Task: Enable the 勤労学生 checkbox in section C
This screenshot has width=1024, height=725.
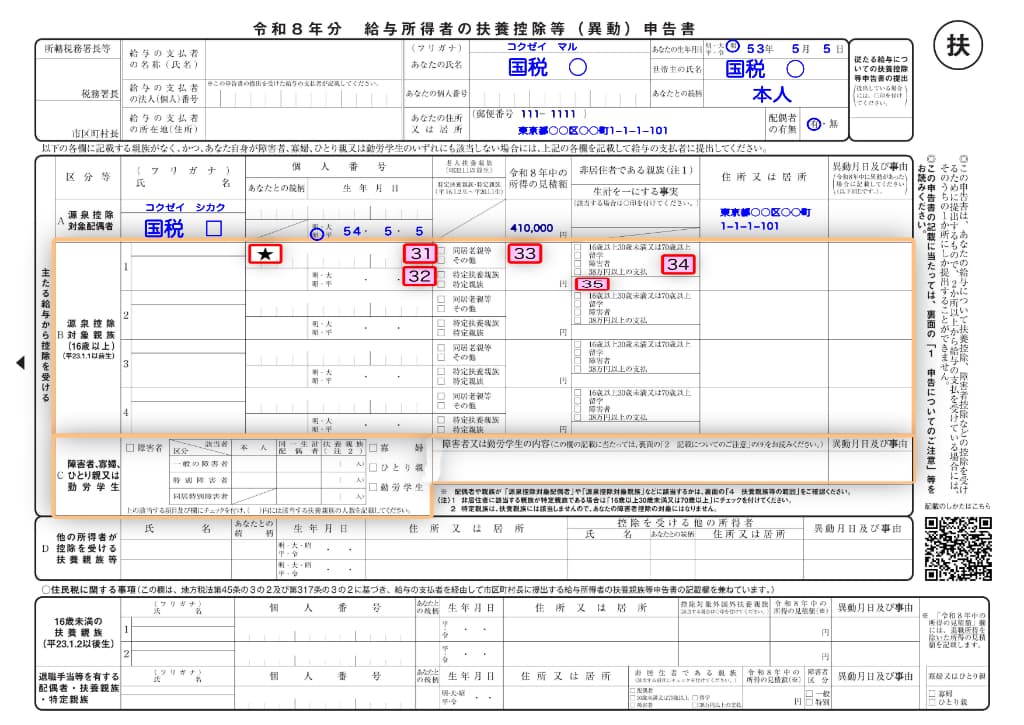Action: [x=373, y=487]
